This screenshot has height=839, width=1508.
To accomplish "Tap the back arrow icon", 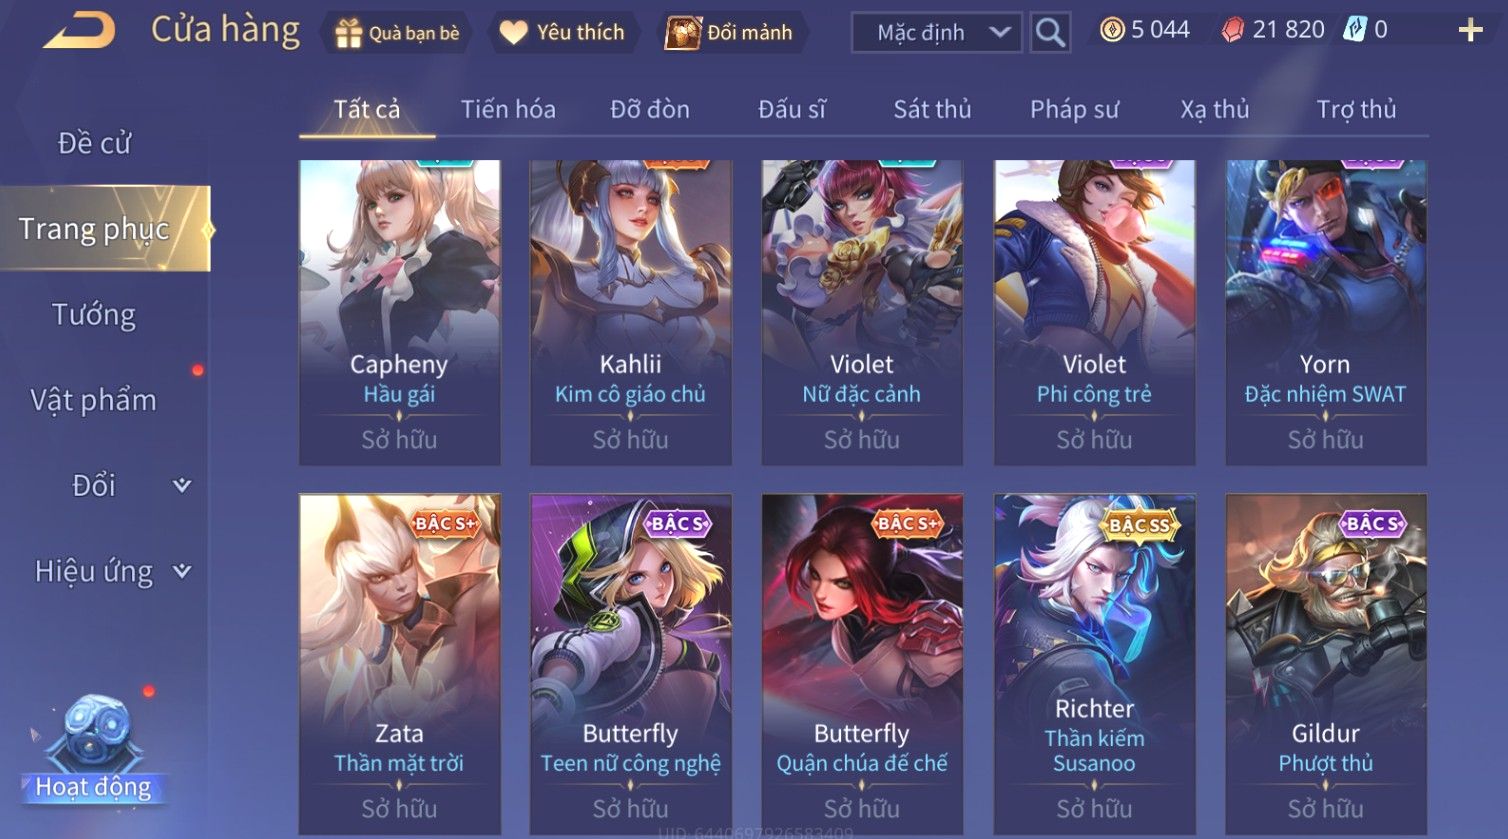I will 79,30.
